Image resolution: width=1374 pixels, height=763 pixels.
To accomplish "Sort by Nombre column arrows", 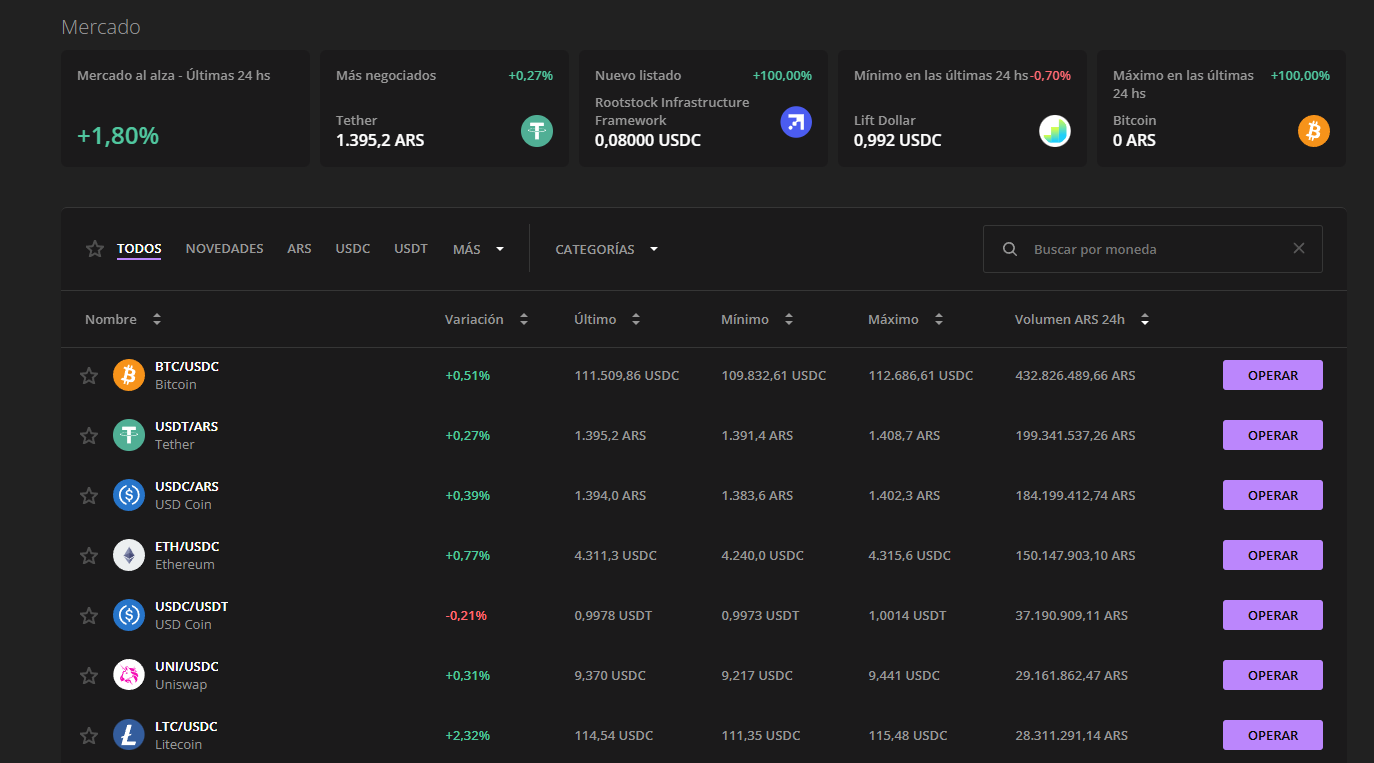I will tap(157, 319).
